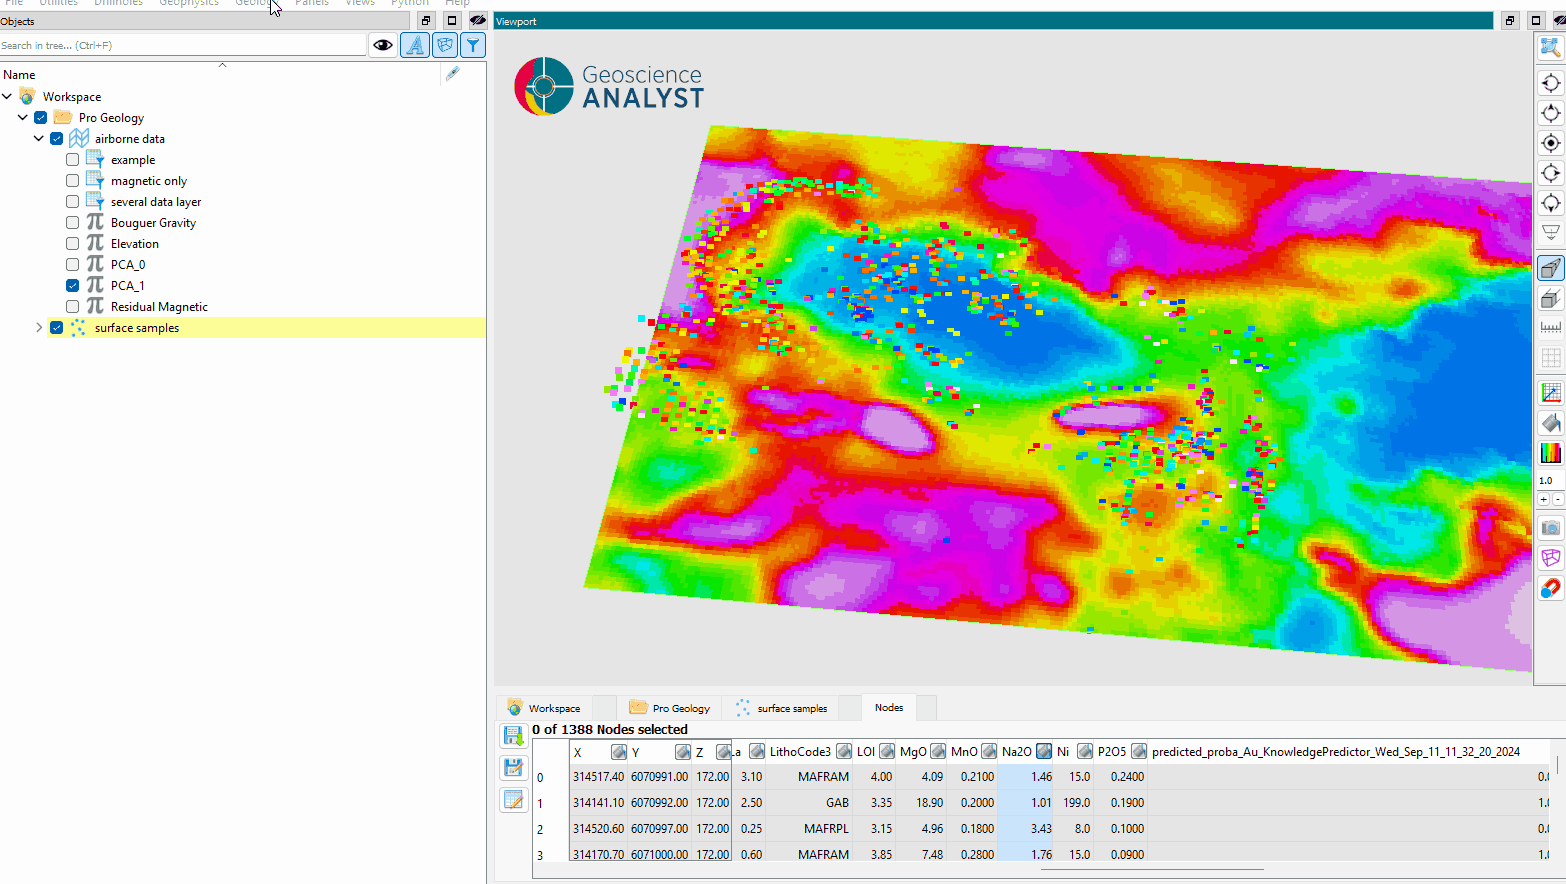Enable the several data layer checkbox
The height and width of the screenshot is (884, 1566).
click(x=73, y=202)
